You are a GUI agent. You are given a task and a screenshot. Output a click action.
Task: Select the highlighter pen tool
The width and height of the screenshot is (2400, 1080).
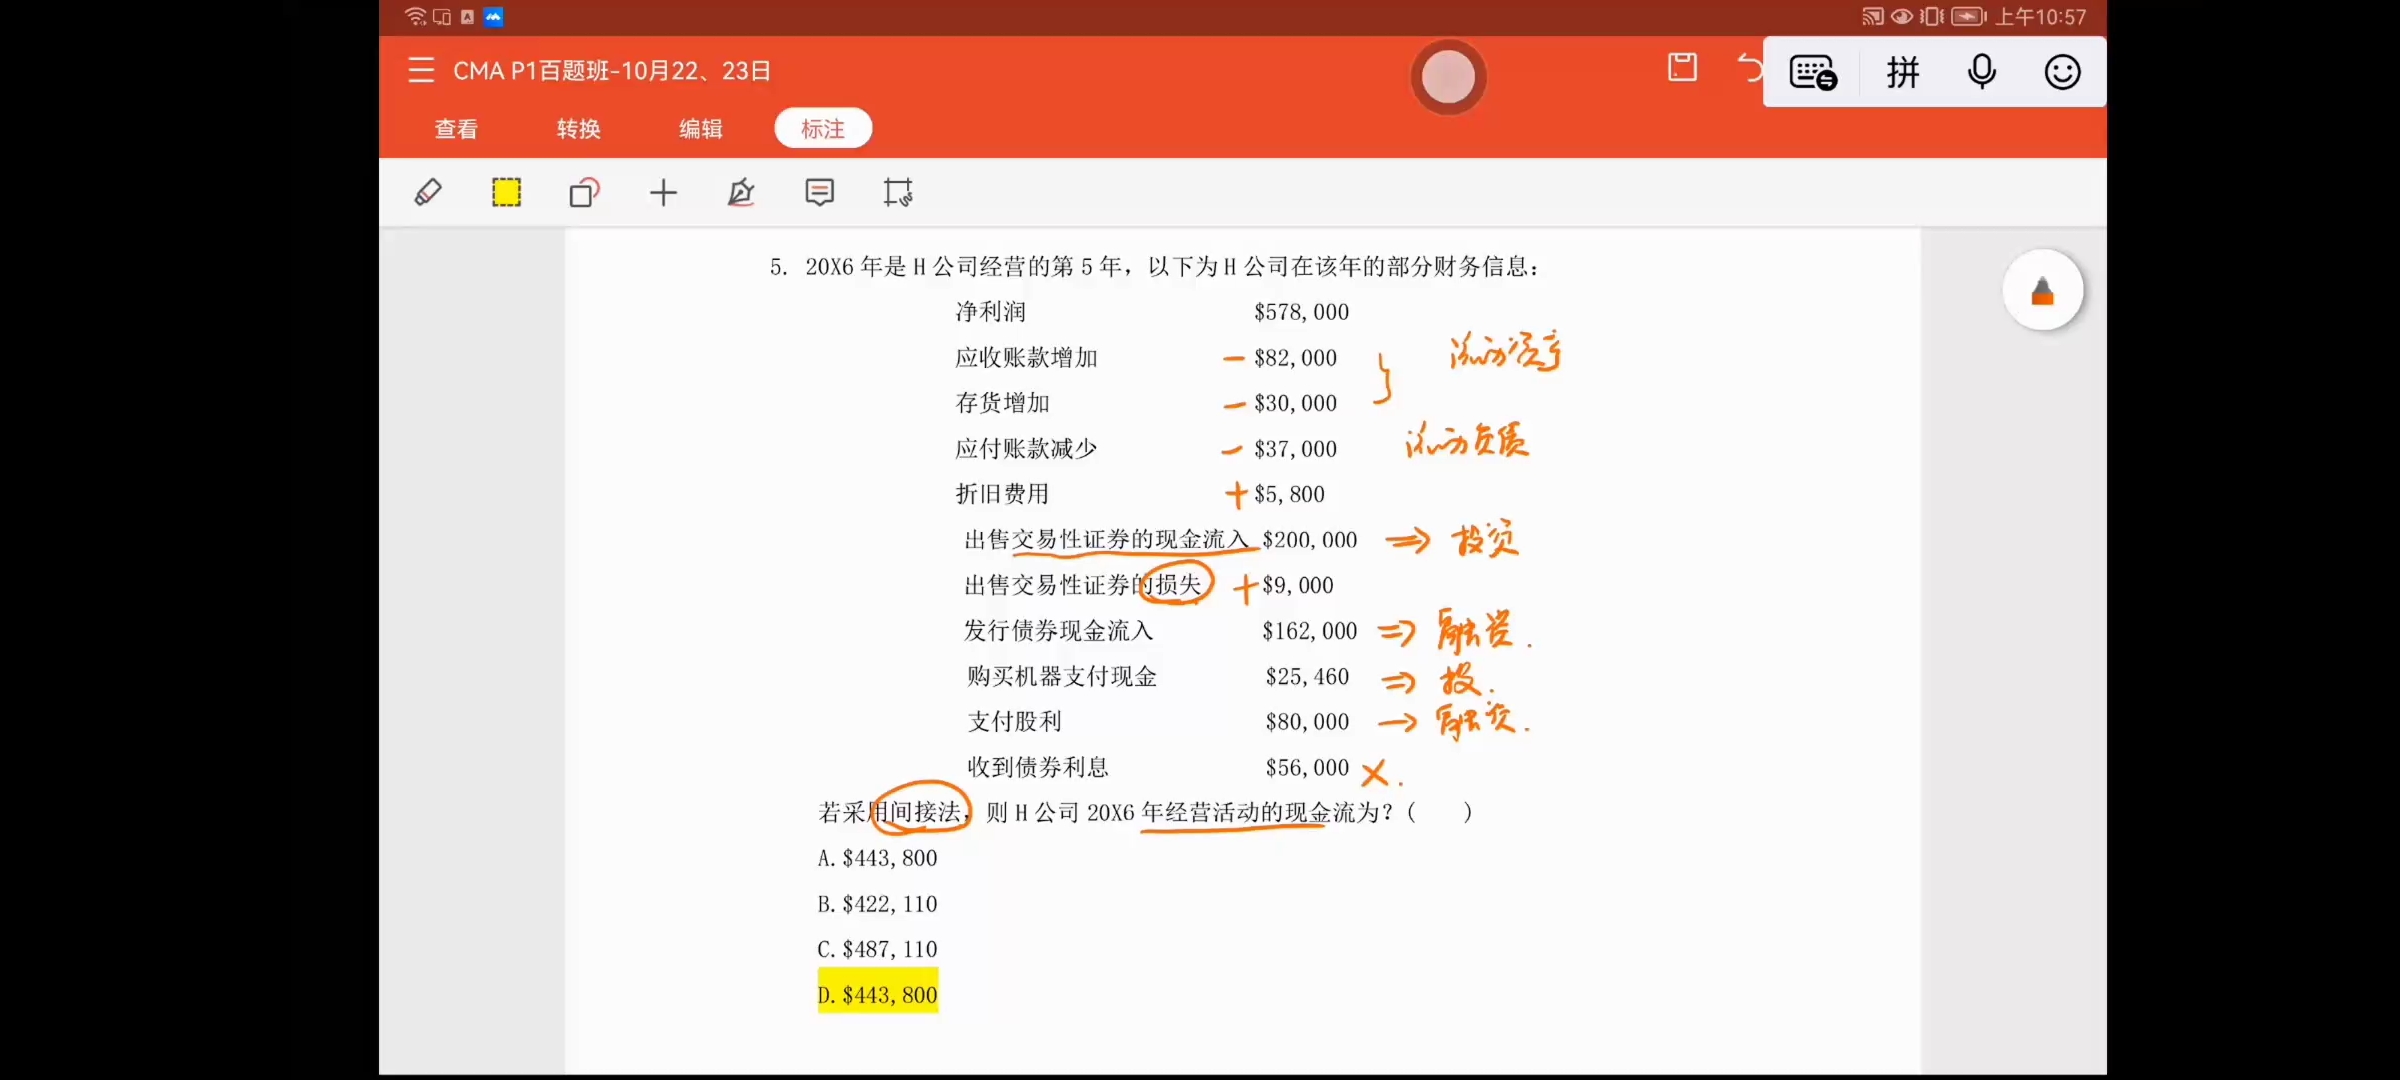(x=428, y=192)
